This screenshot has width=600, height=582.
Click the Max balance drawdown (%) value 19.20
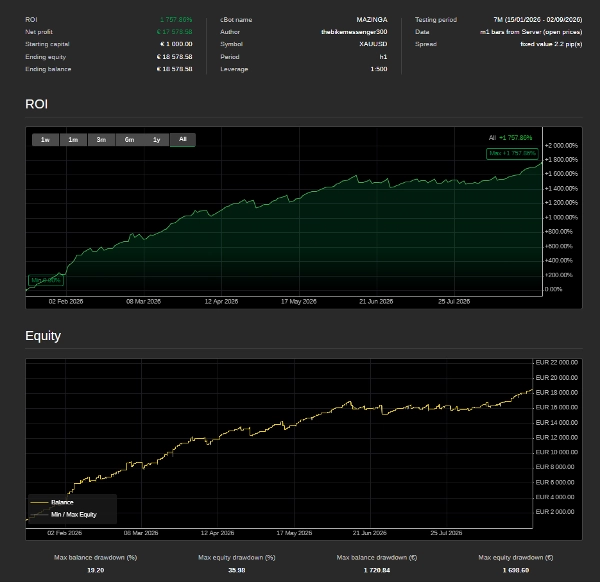pos(96,570)
